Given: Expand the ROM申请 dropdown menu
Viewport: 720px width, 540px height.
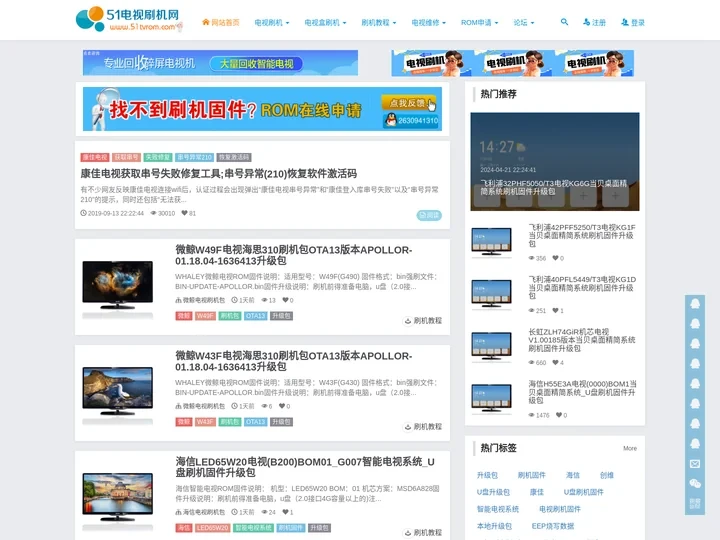Looking at the screenshot, I should [479, 22].
